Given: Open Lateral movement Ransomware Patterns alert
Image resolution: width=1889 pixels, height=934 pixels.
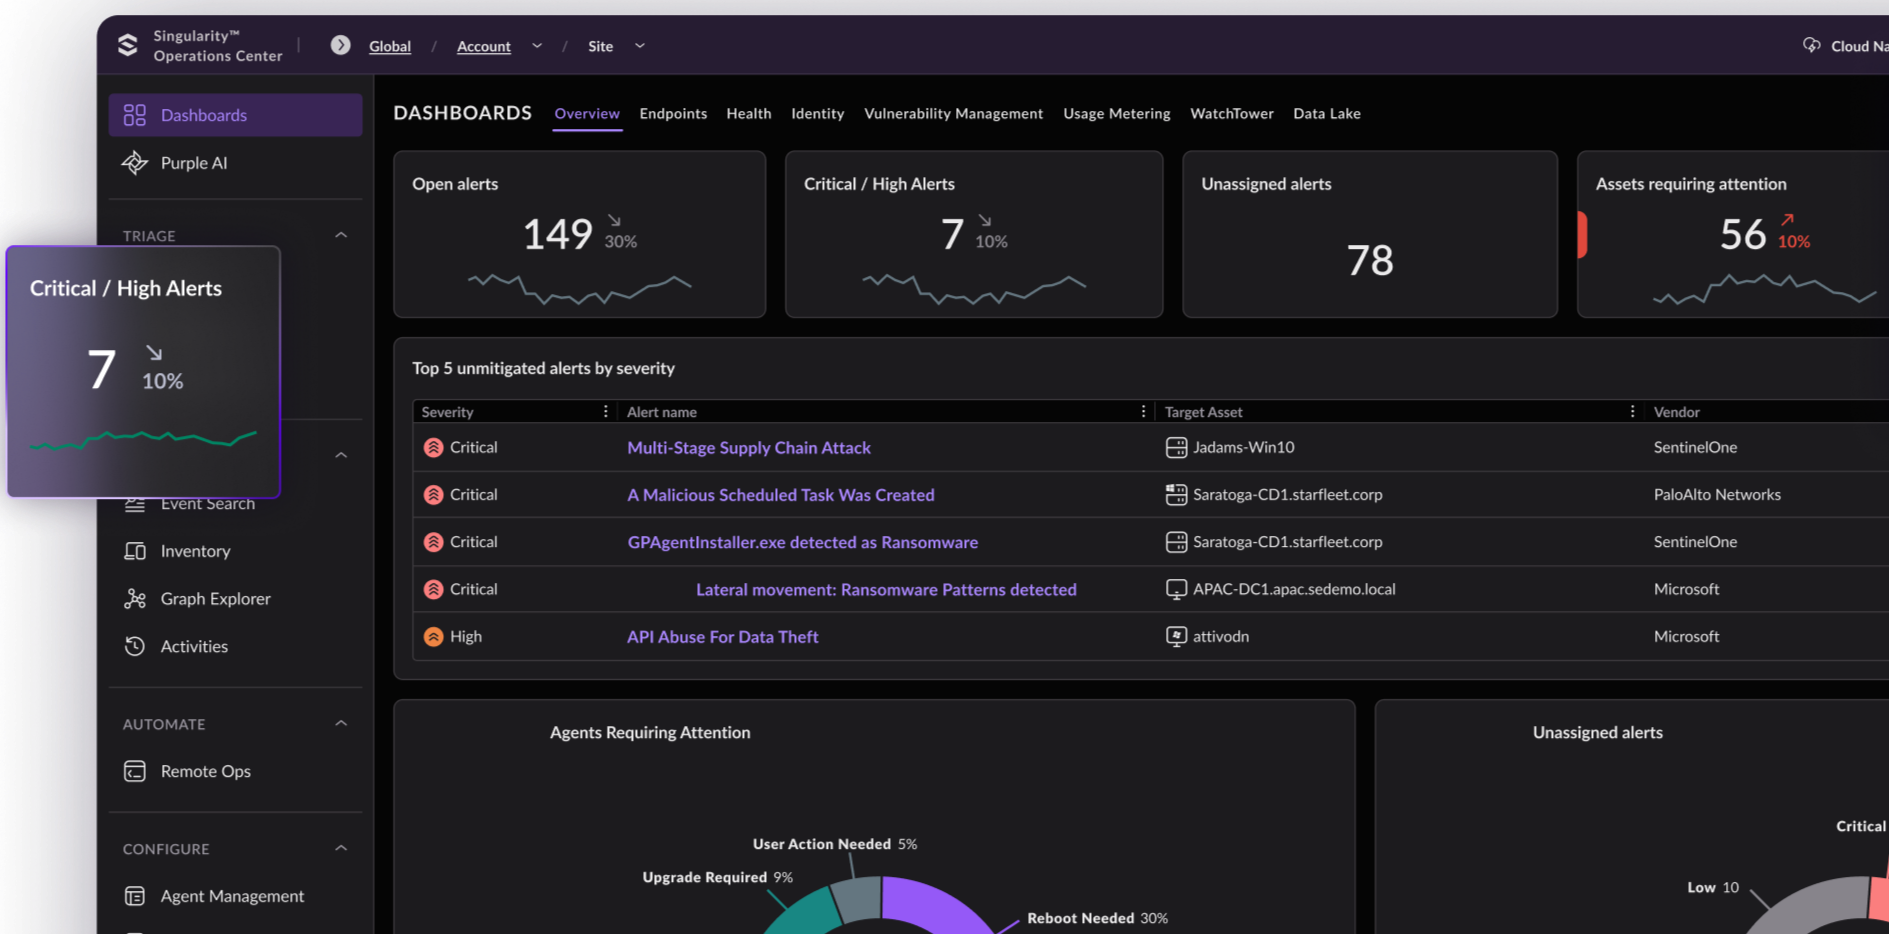Looking at the screenshot, I should pyautogui.click(x=886, y=590).
